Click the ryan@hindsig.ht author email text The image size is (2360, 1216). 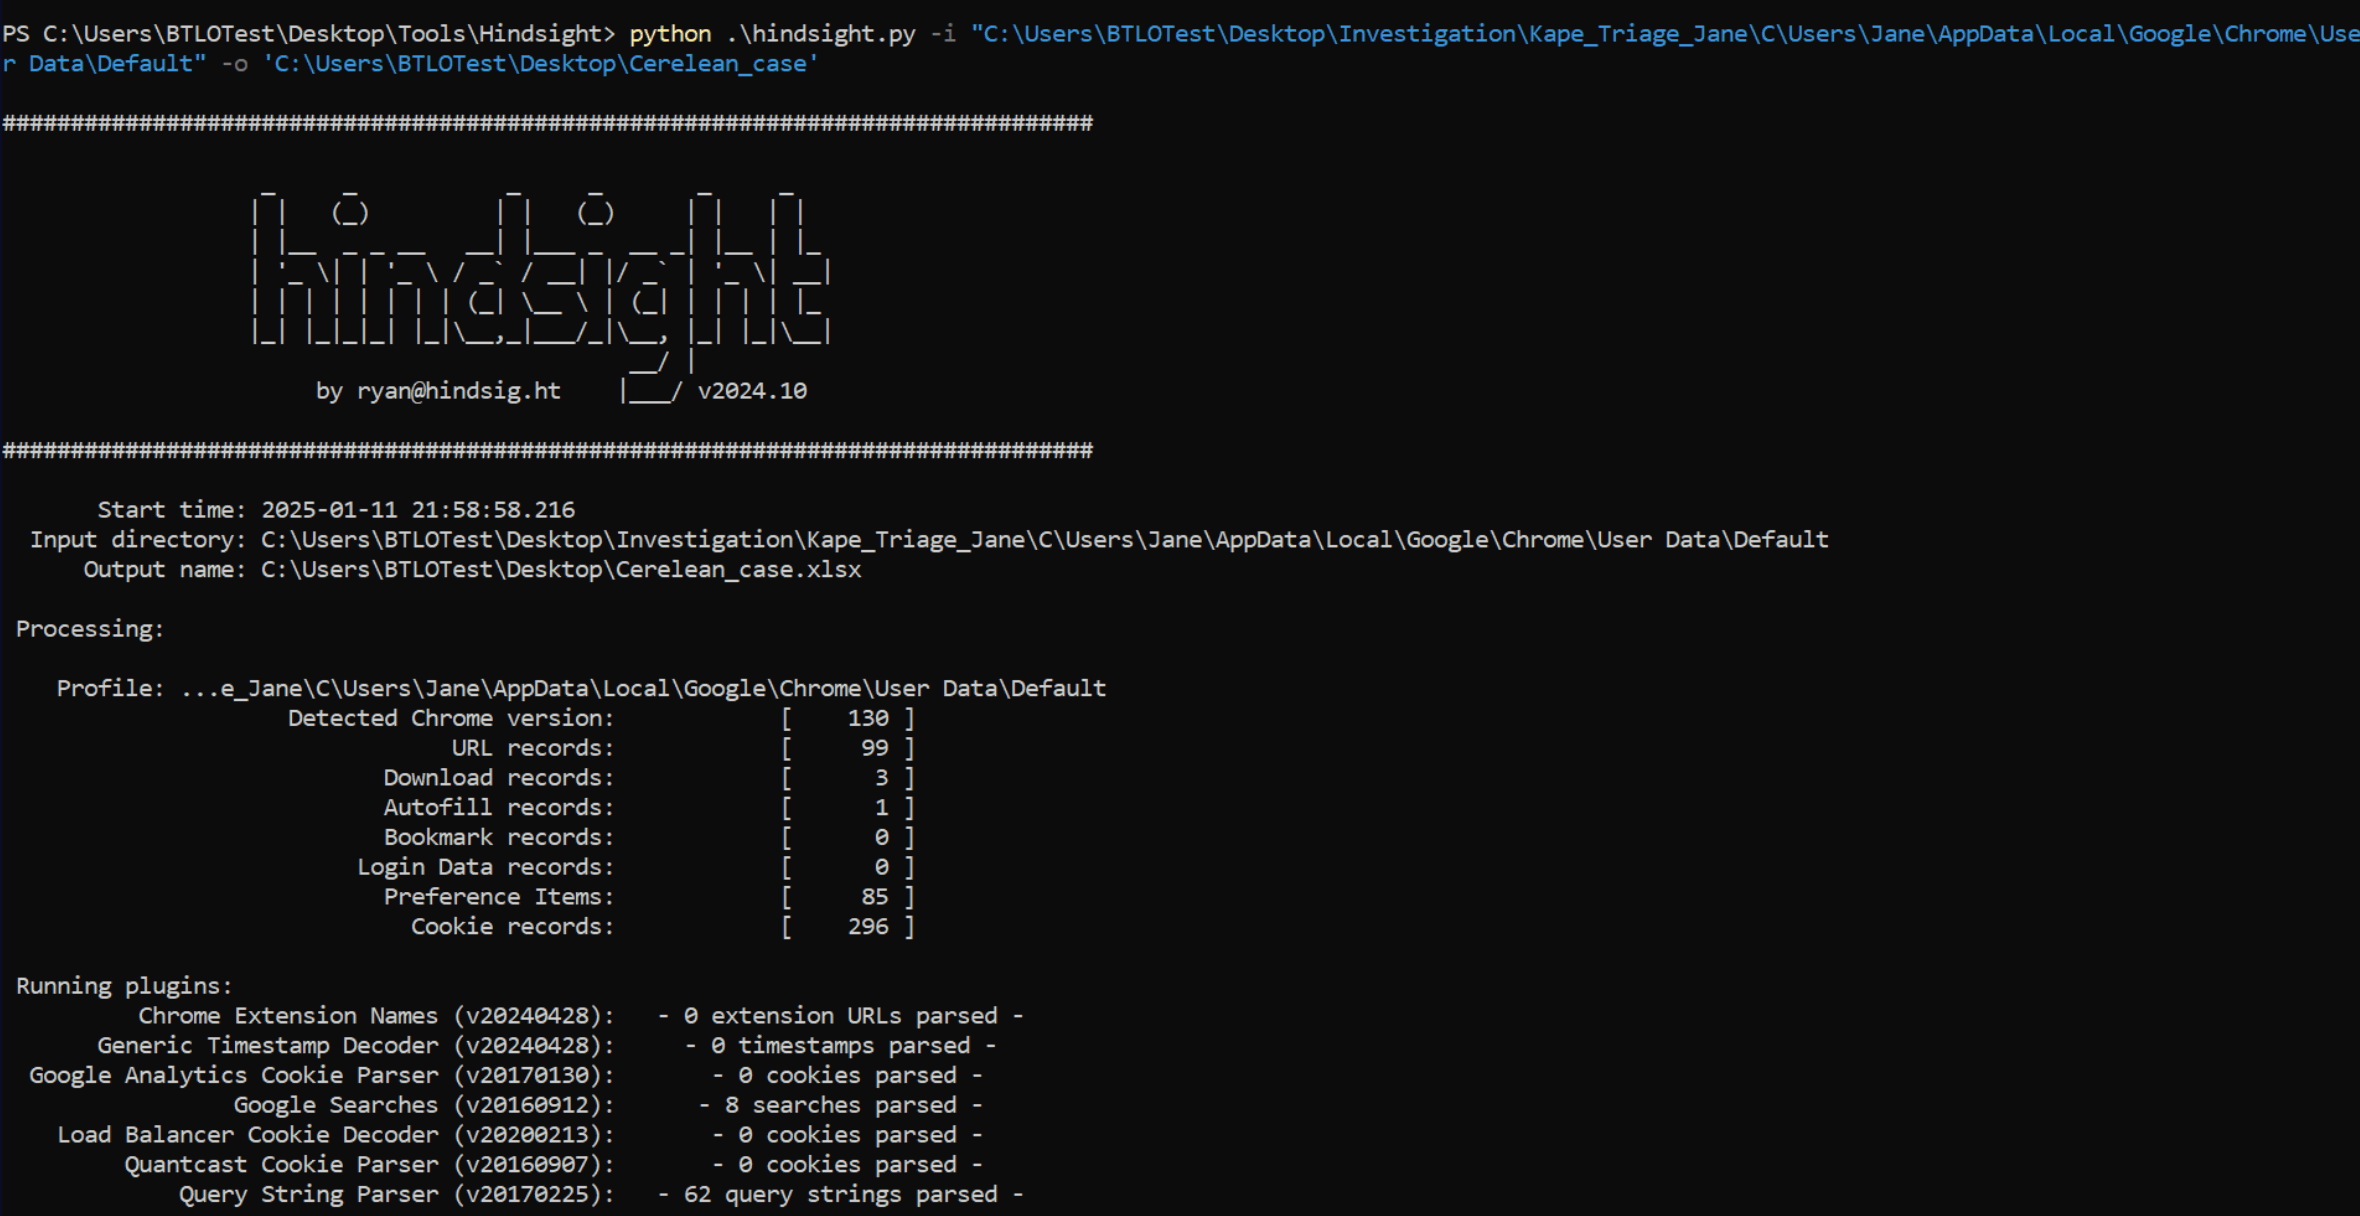(458, 391)
